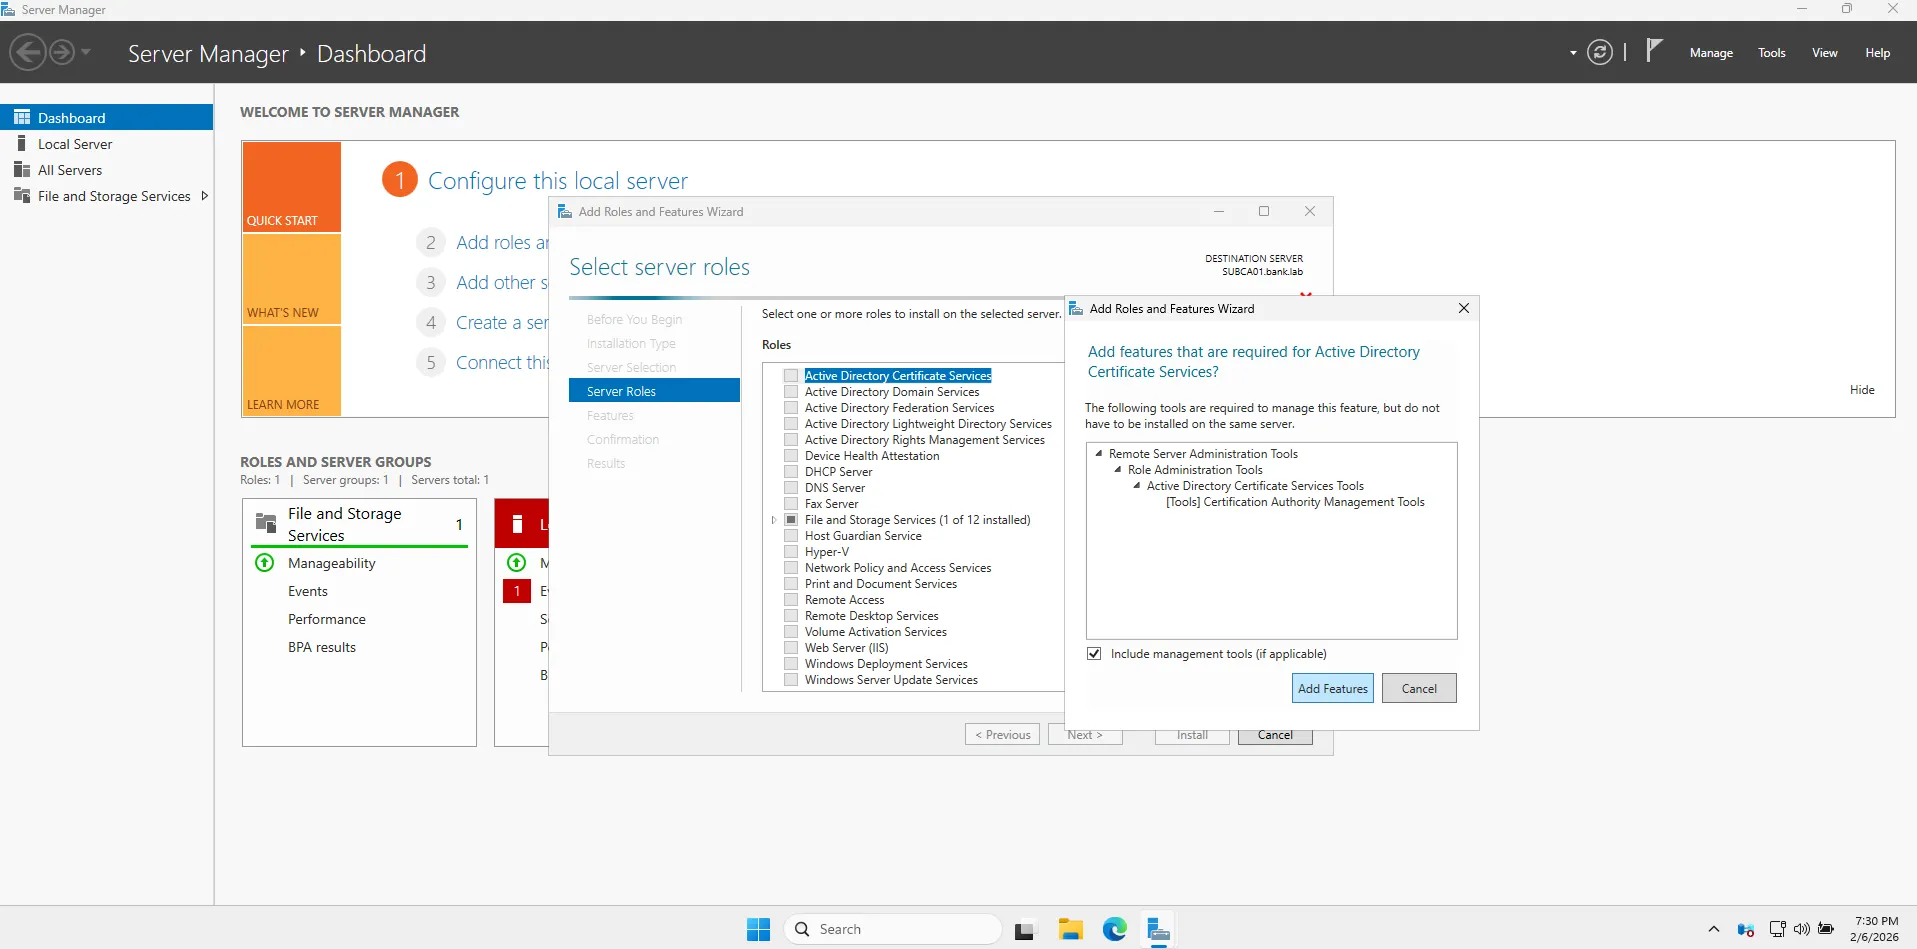Collapse the Role Administration Tools node
1917x949 pixels.
[1118, 470]
